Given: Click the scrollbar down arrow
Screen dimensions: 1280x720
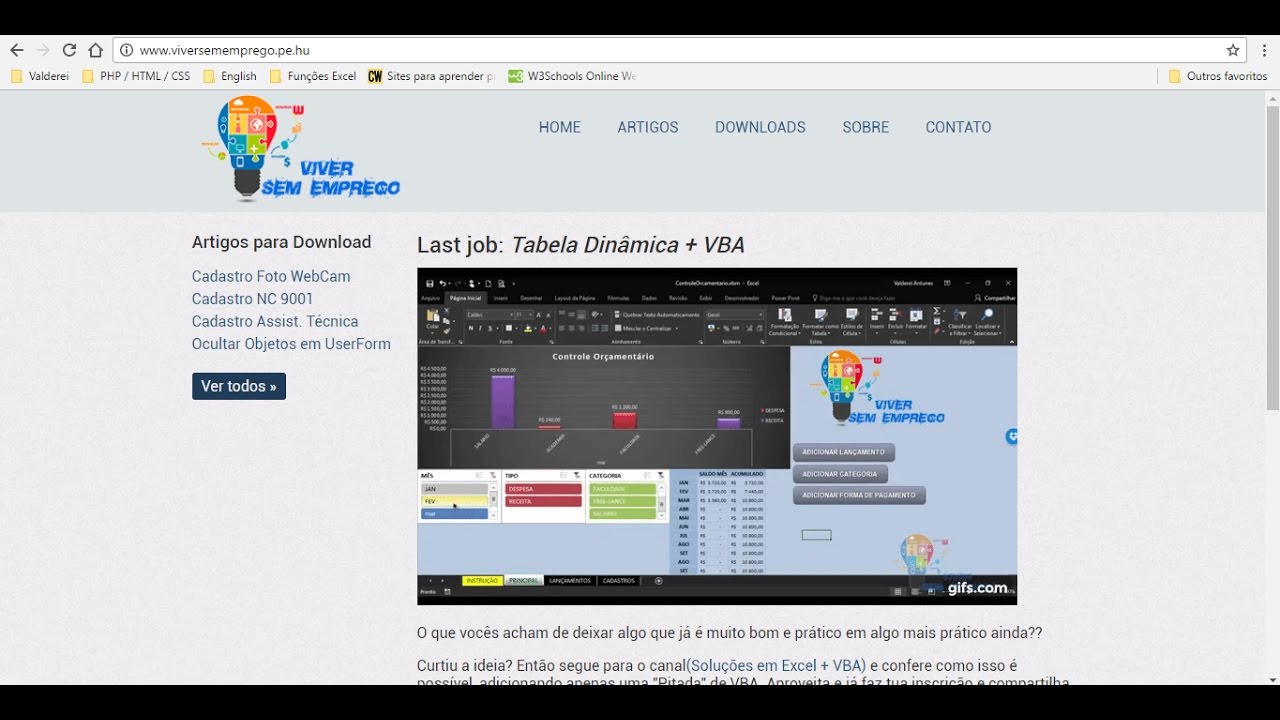Looking at the screenshot, I should pyautogui.click(x=1272, y=679).
